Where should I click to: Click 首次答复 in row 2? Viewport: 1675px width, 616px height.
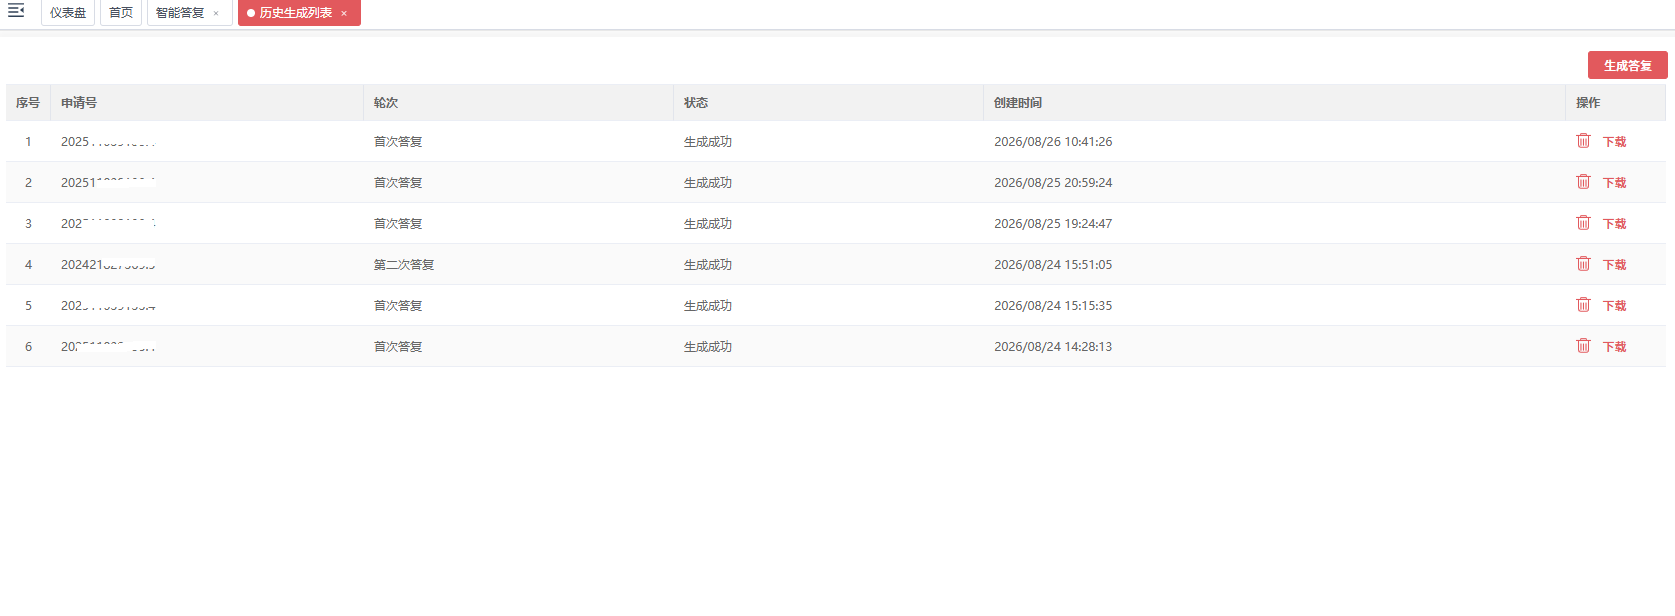[x=398, y=183]
